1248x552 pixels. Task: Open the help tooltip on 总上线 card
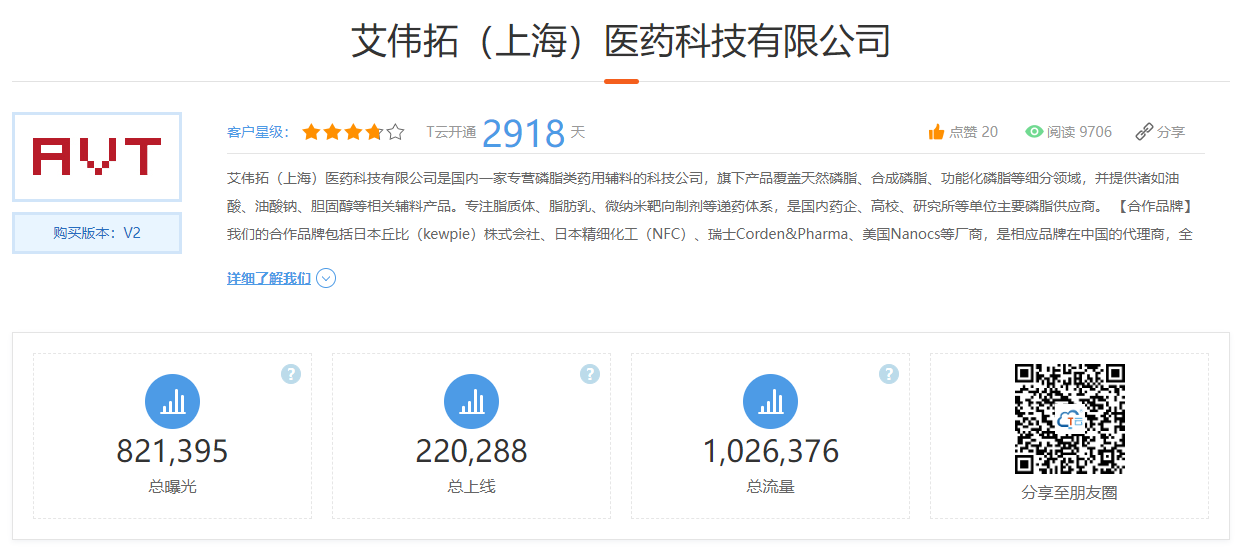click(590, 374)
